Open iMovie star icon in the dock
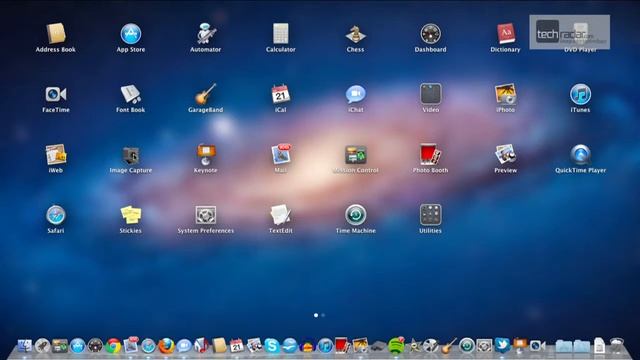This screenshot has width=640, height=360. (x=415, y=346)
